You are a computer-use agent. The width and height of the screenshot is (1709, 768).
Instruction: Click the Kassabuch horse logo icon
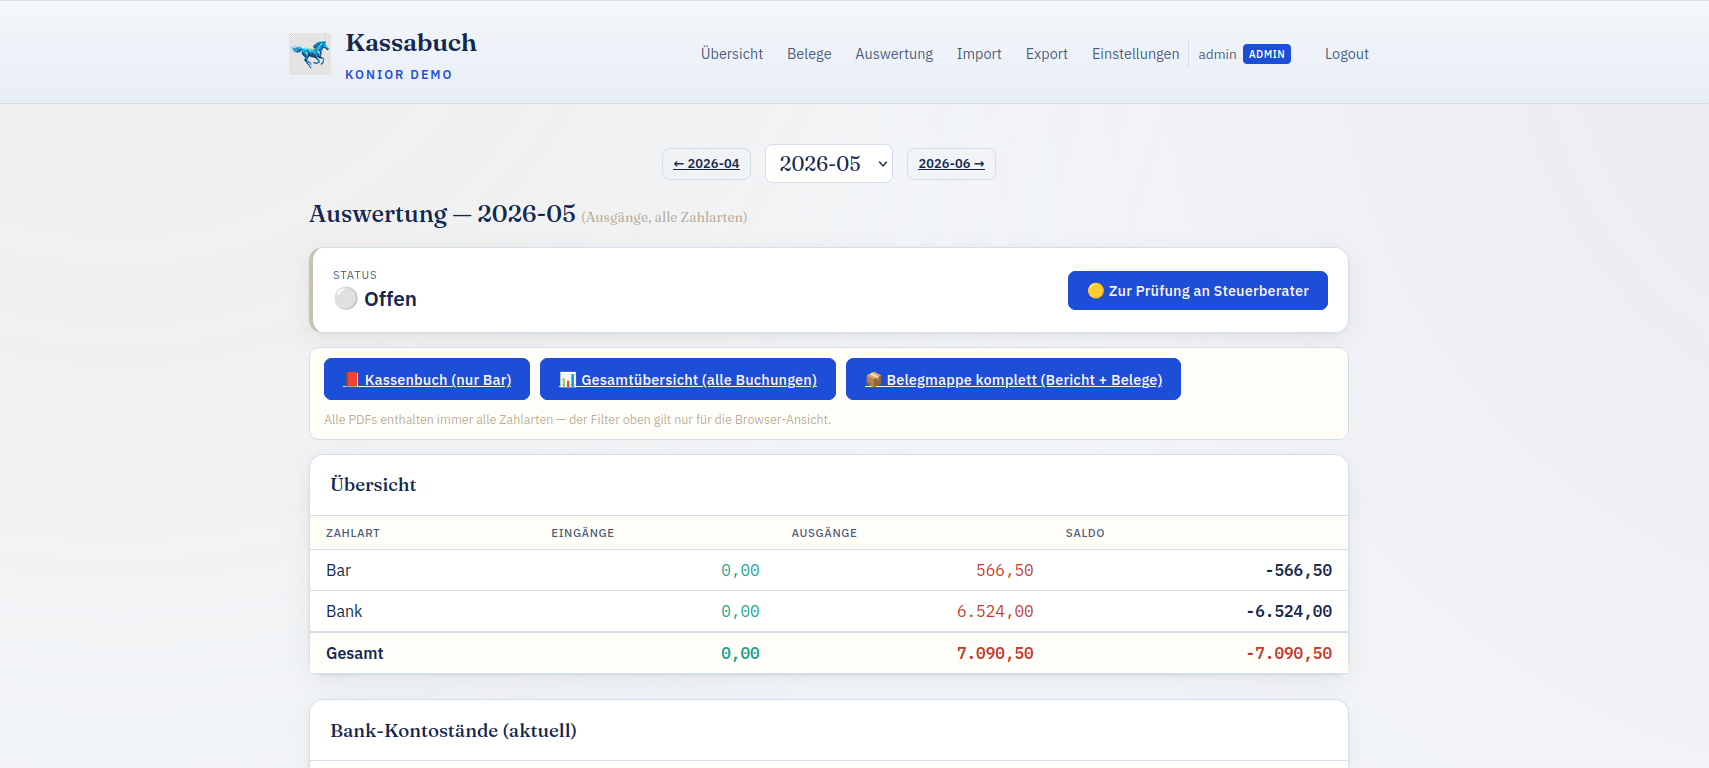click(310, 54)
